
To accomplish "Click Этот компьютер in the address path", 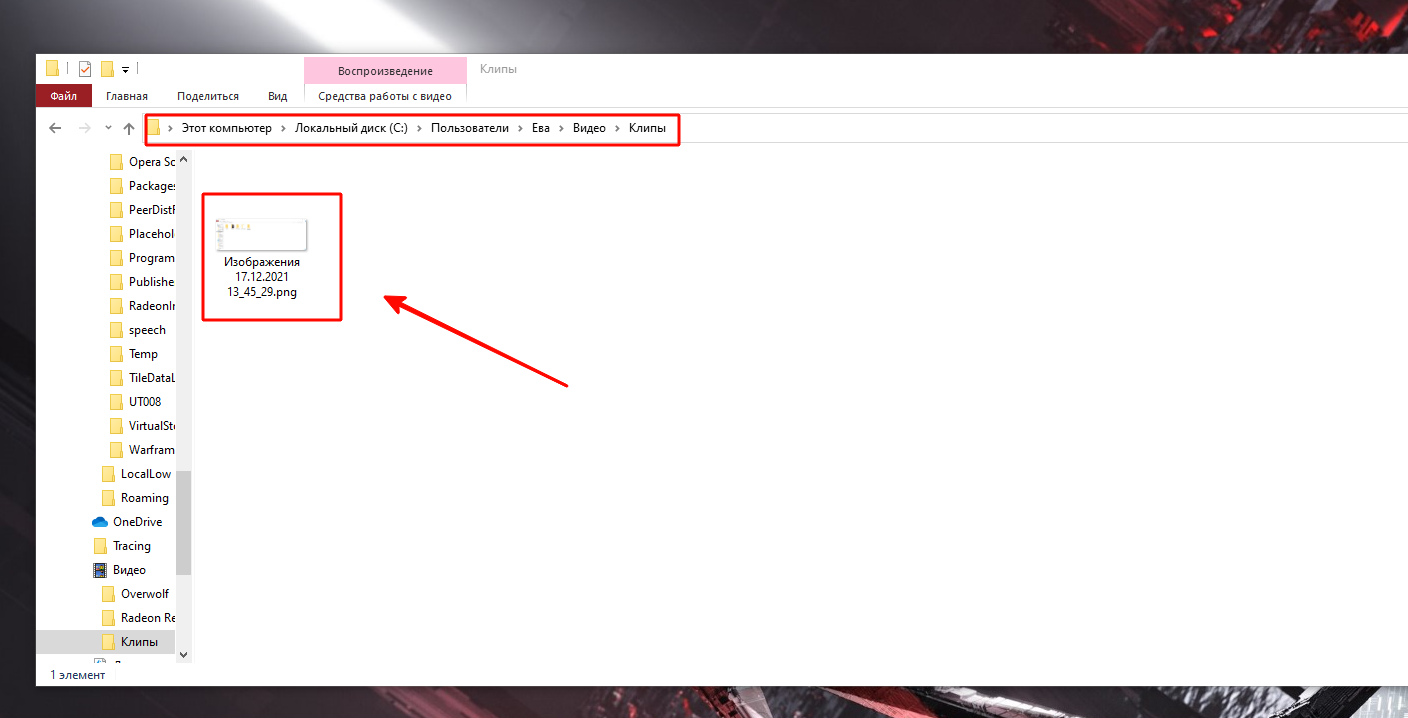I will click(226, 128).
